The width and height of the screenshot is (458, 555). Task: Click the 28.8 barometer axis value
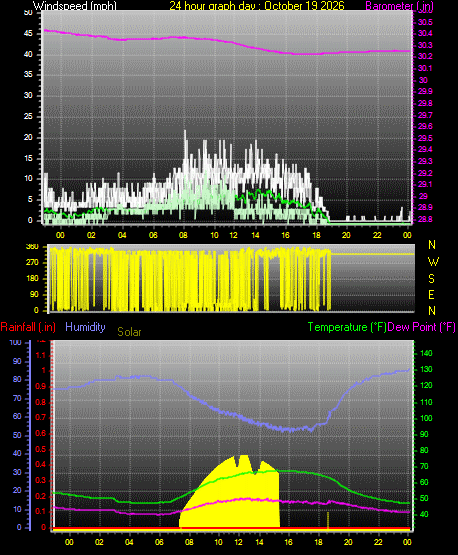click(425, 219)
